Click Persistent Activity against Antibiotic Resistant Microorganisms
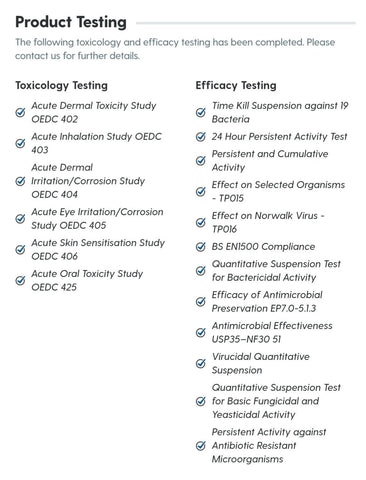 (x=269, y=445)
